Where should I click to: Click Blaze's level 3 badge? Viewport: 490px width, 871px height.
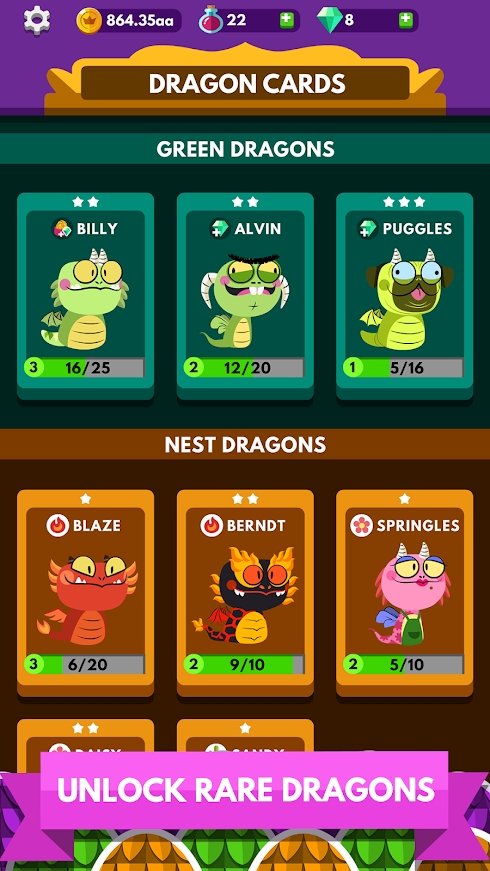click(x=34, y=664)
